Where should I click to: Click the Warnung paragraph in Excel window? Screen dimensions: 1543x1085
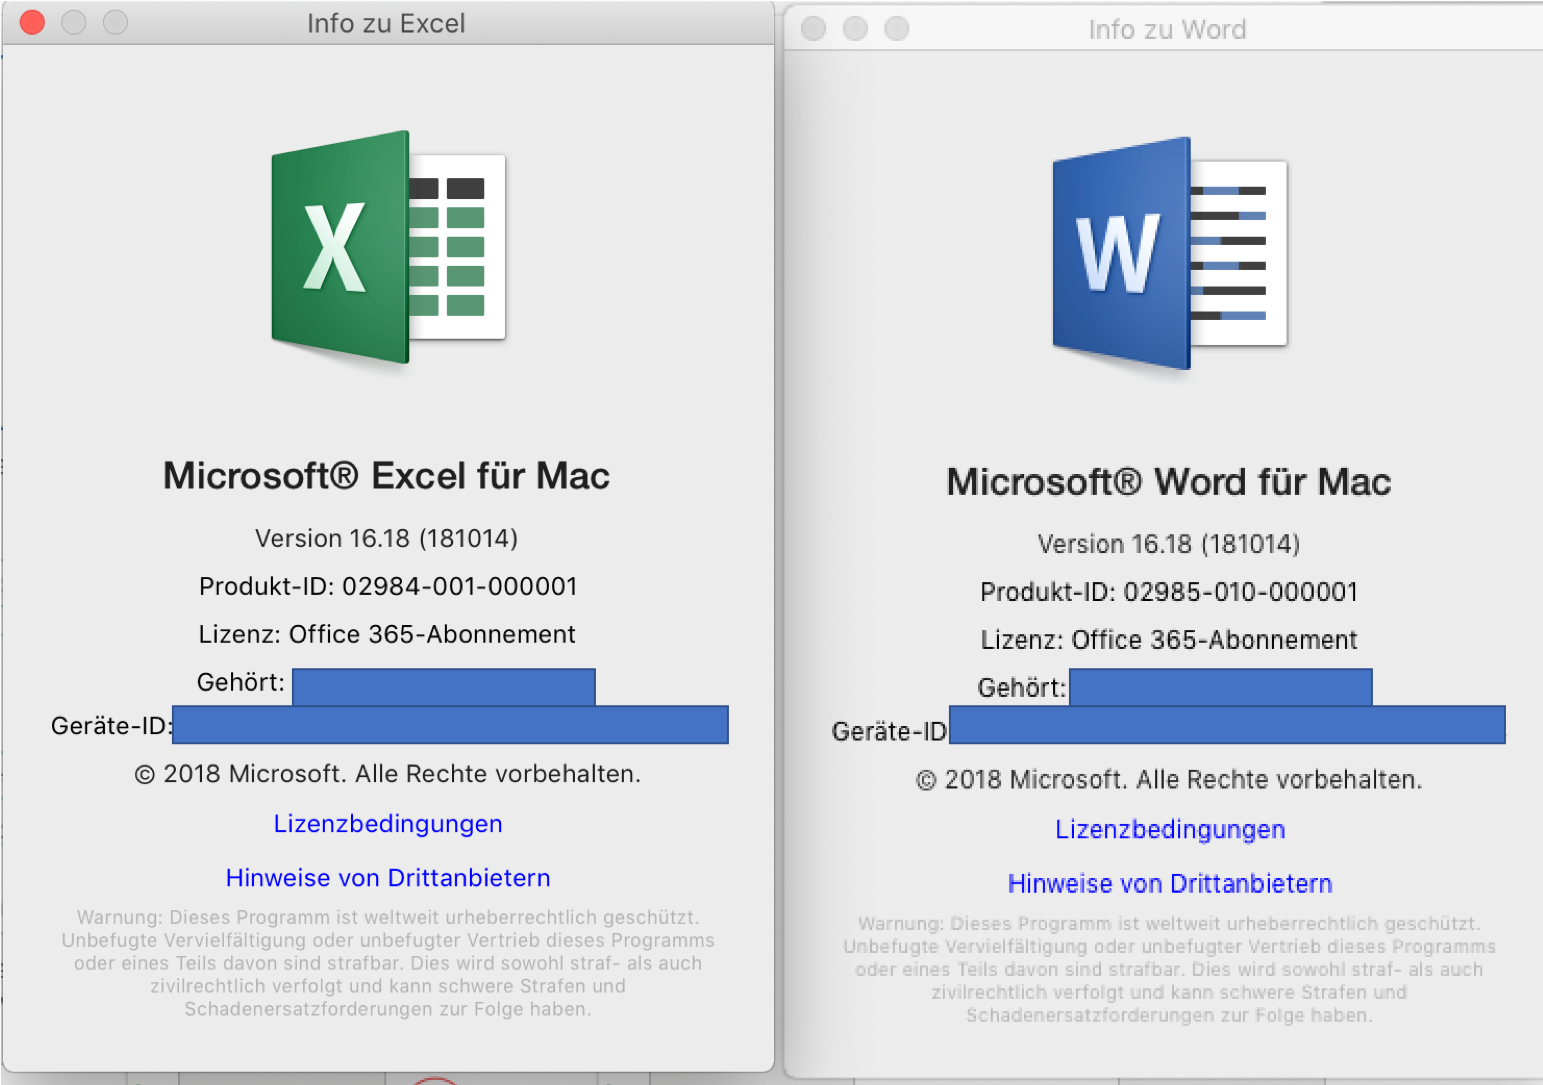(388, 963)
